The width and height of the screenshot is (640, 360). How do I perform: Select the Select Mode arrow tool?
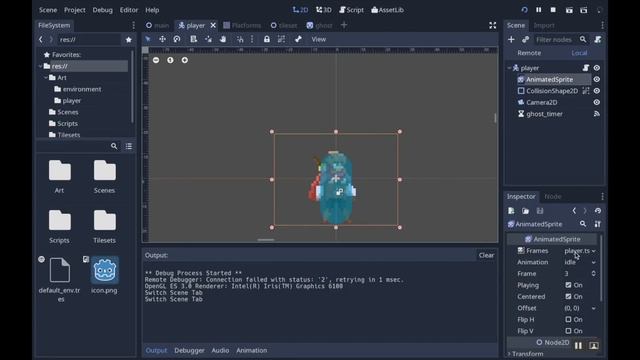pyautogui.click(x=147, y=39)
